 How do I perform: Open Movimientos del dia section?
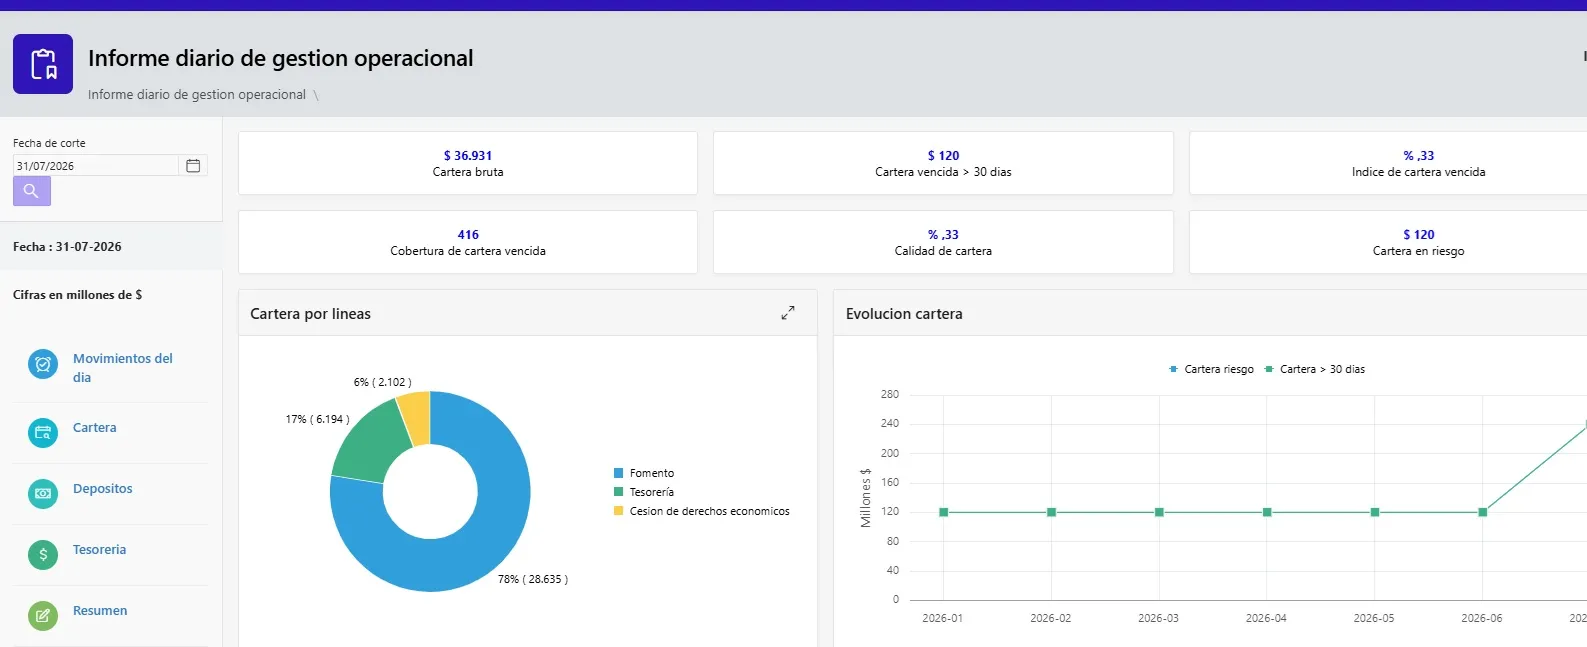123,368
